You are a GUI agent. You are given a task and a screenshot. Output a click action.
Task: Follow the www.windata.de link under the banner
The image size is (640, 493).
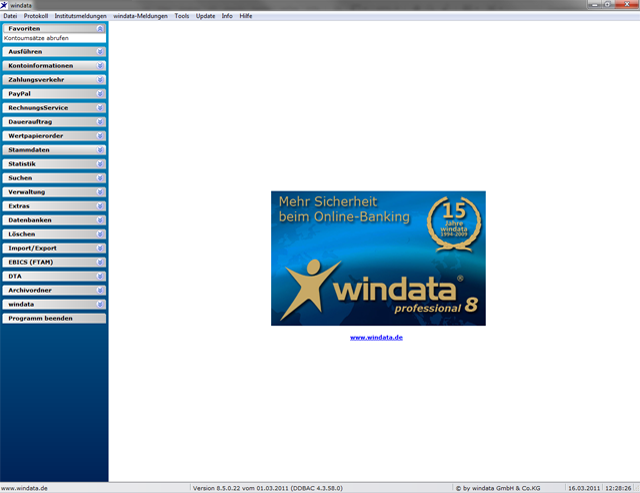coord(376,338)
